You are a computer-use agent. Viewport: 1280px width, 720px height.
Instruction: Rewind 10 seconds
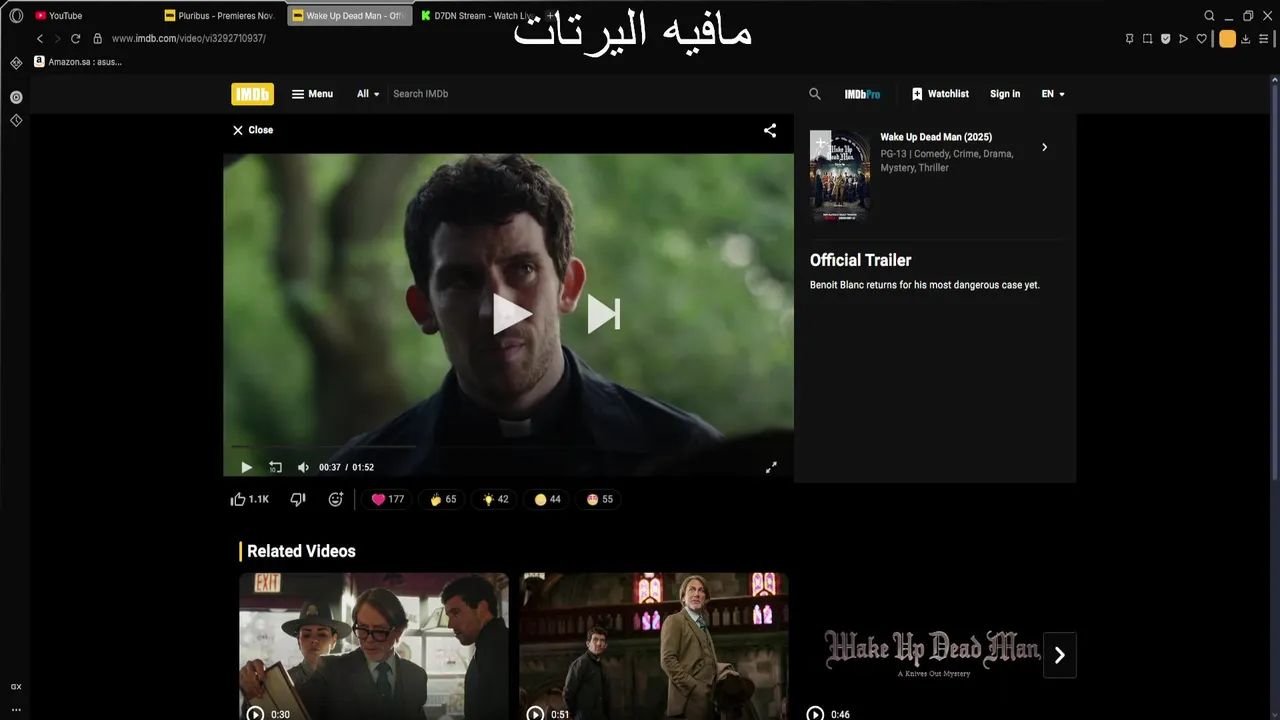275,467
